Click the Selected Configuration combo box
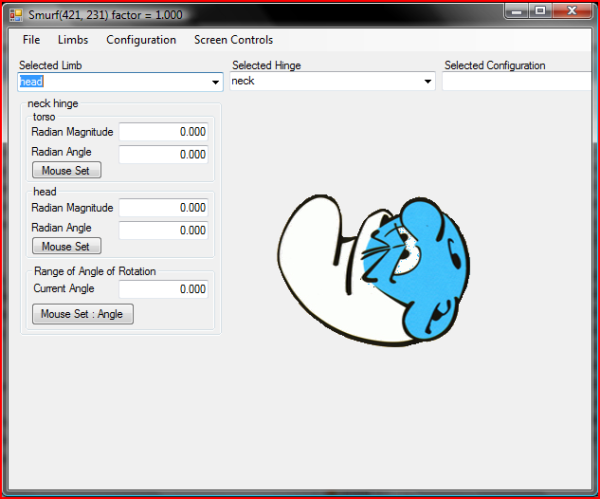Image resolution: width=600 pixels, height=499 pixels. point(517,81)
